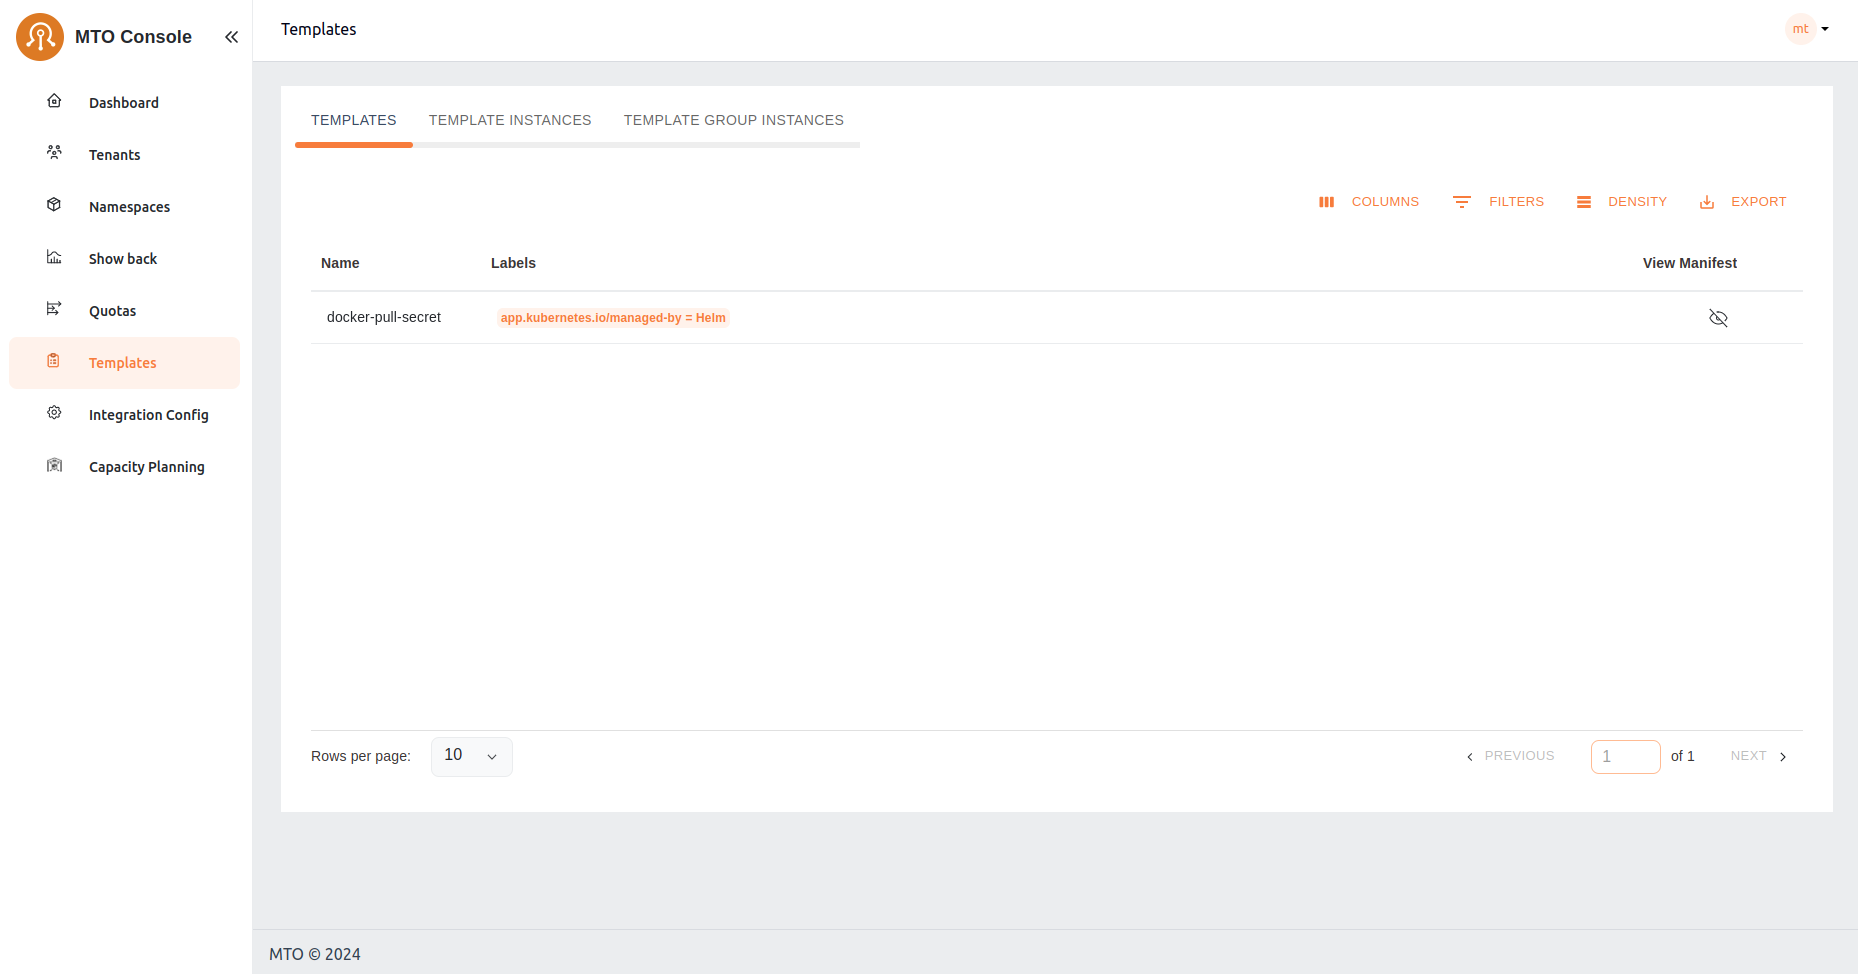Toggle manifest view for docker-pull-secret

tap(1718, 318)
